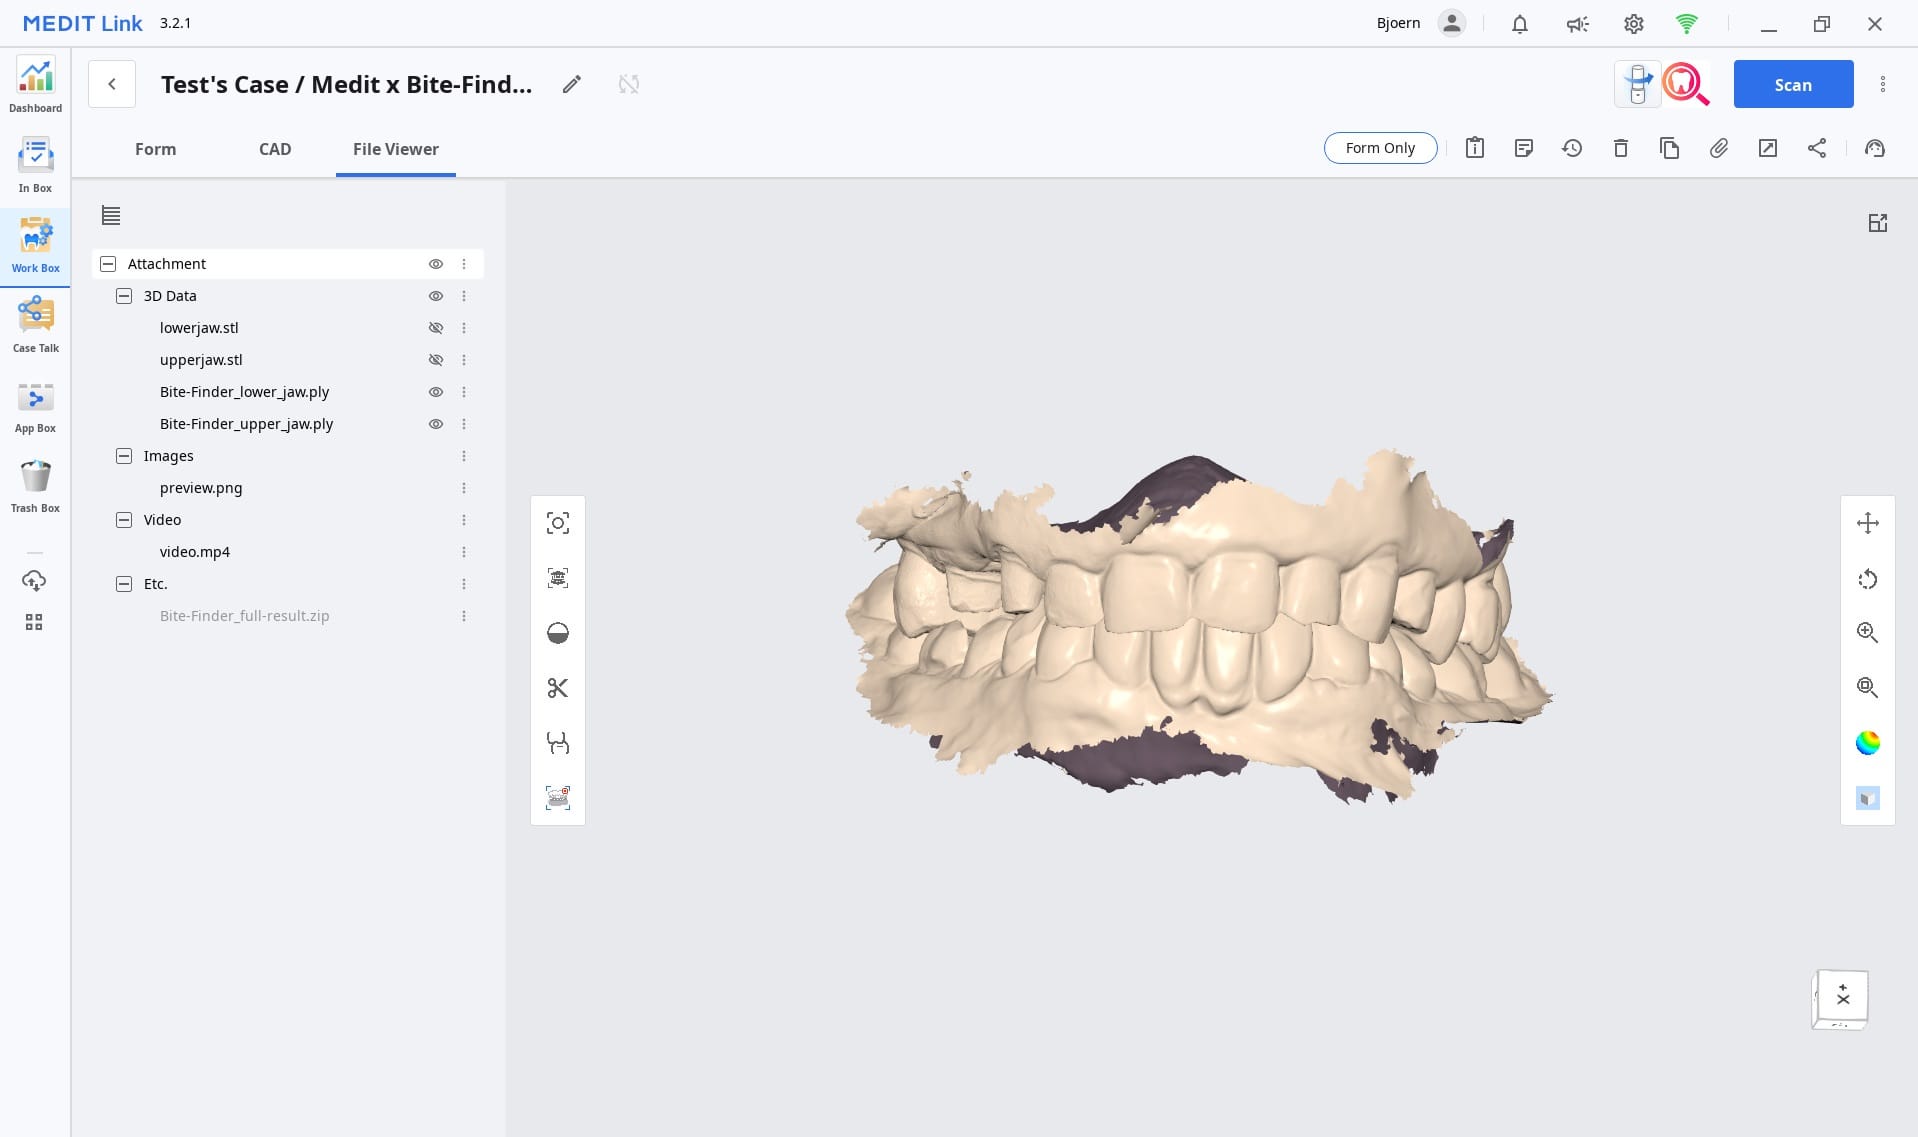Click the blue Scan button
The image size is (1918, 1137).
pyautogui.click(x=1793, y=85)
